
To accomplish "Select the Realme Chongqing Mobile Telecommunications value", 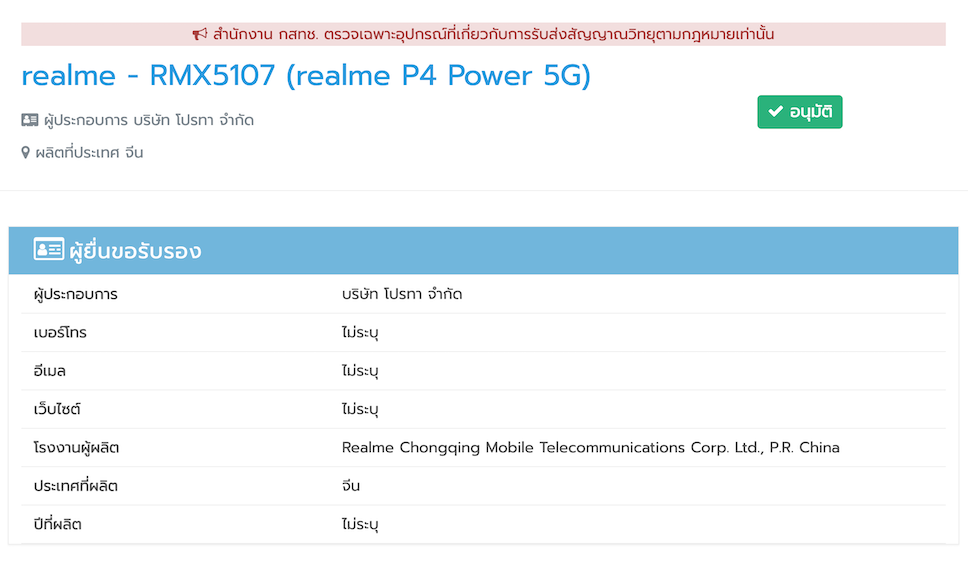I will [x=590, y=447].
